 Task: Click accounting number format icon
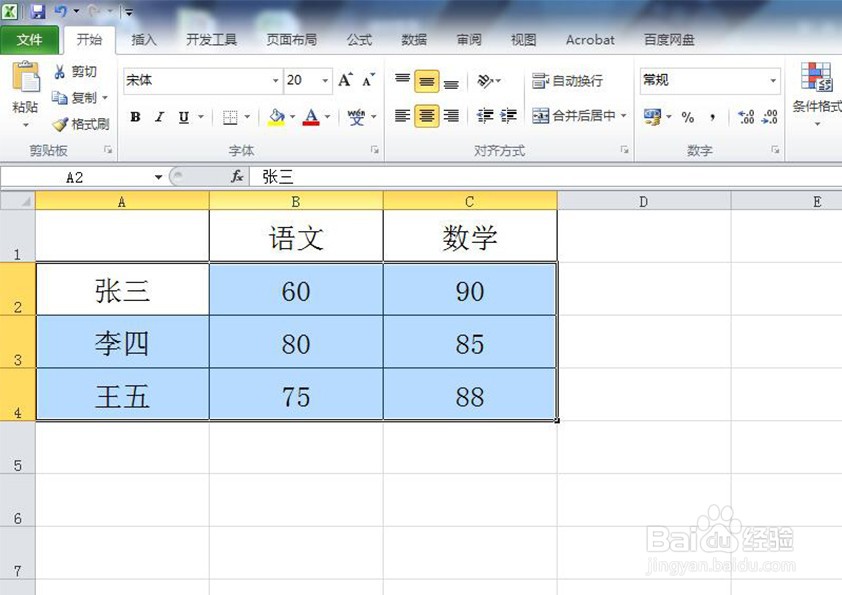[x=652, y=117]
